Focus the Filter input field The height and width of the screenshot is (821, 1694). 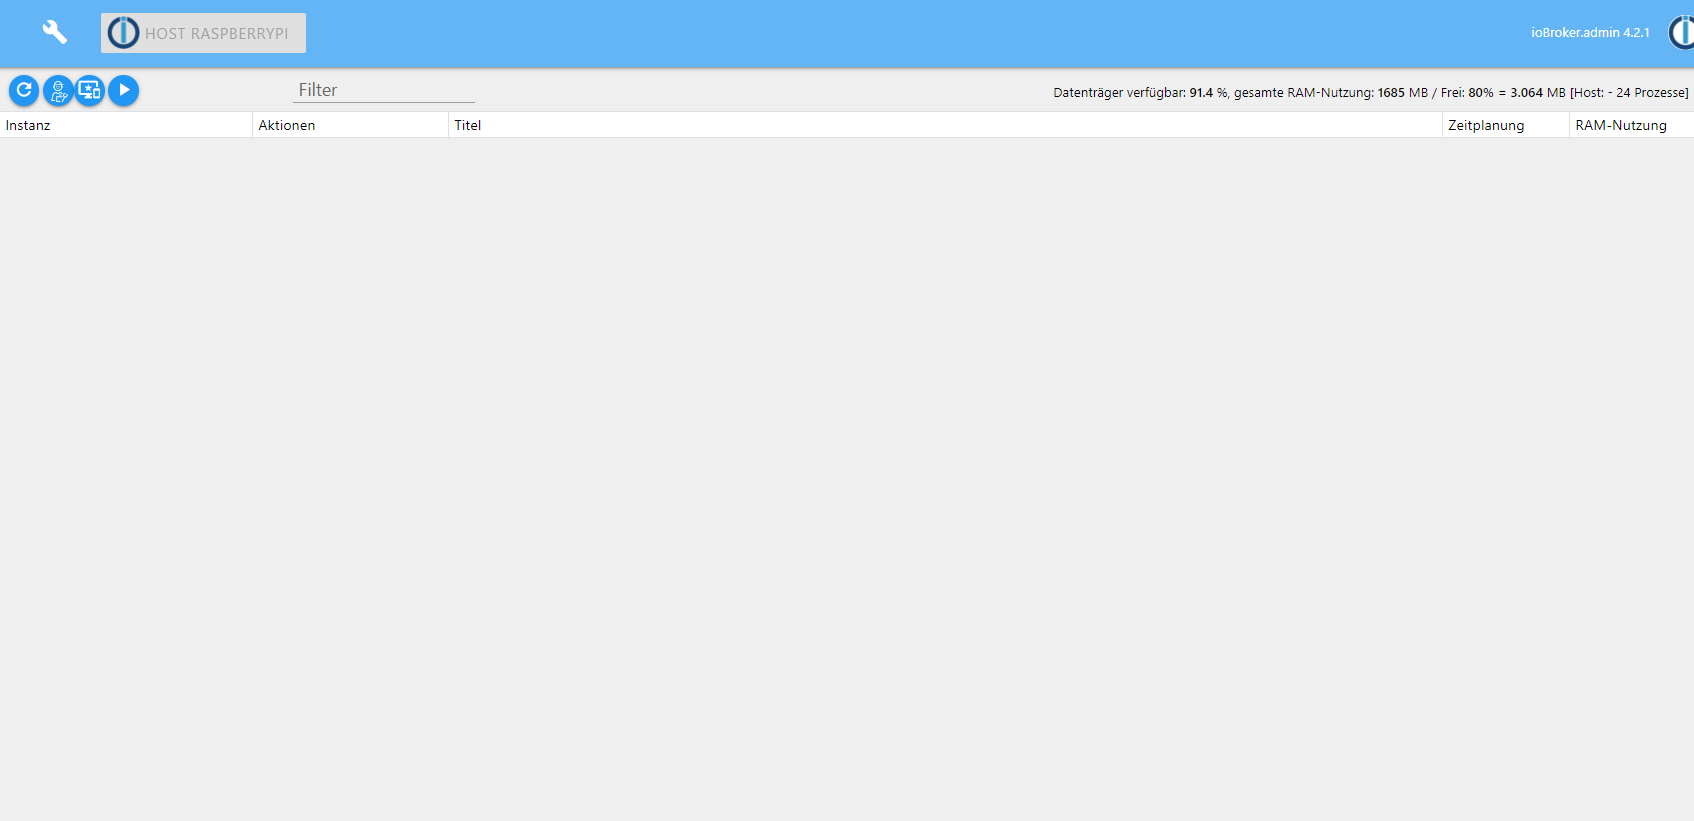click(384, 90)
